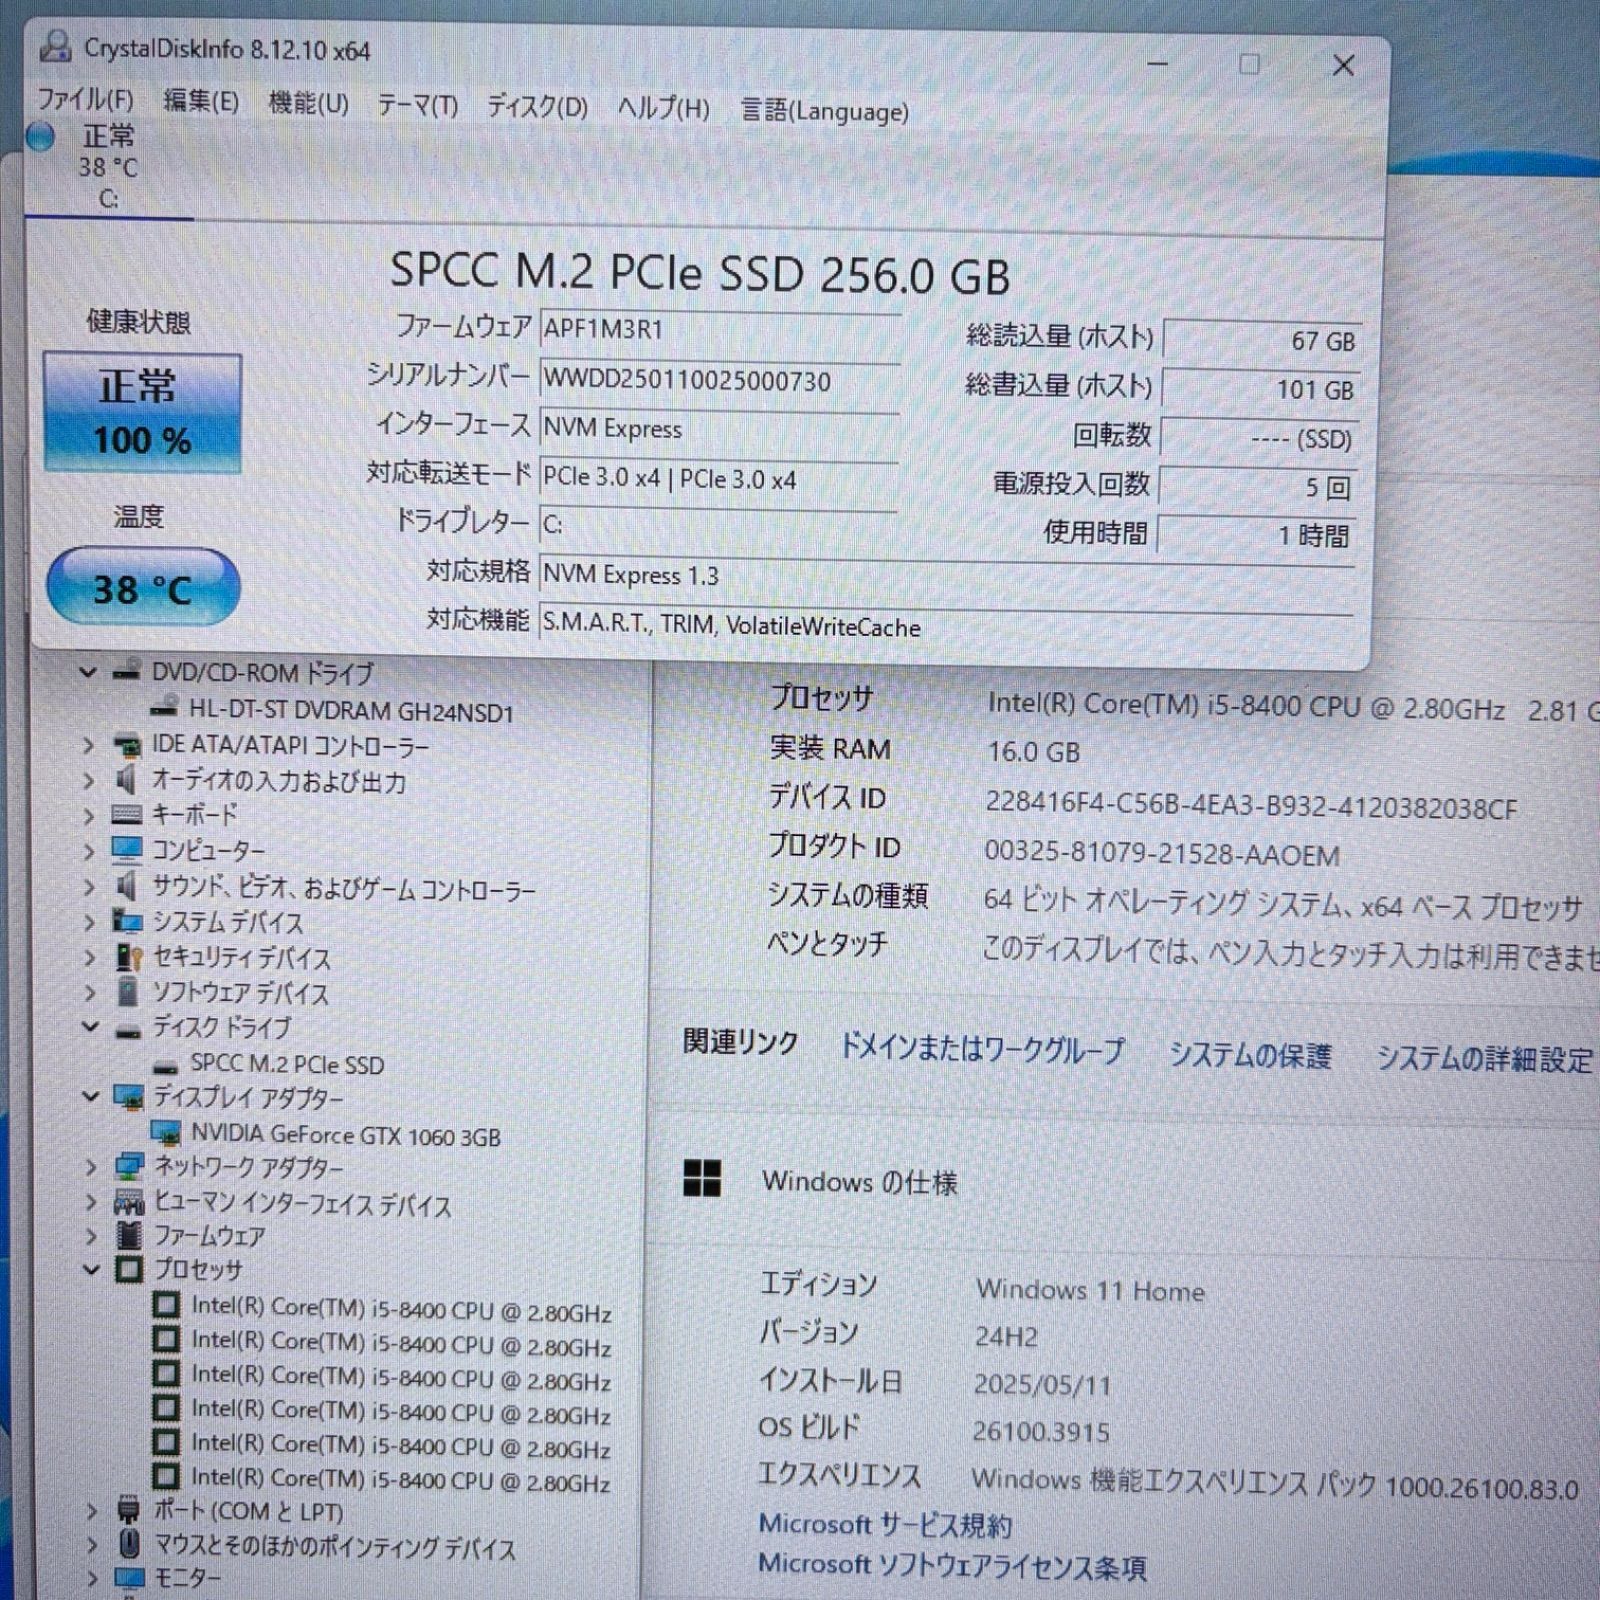Click the sound, video and game controller icon
The image size is (1600, 1600).
(x=126, y=886)
